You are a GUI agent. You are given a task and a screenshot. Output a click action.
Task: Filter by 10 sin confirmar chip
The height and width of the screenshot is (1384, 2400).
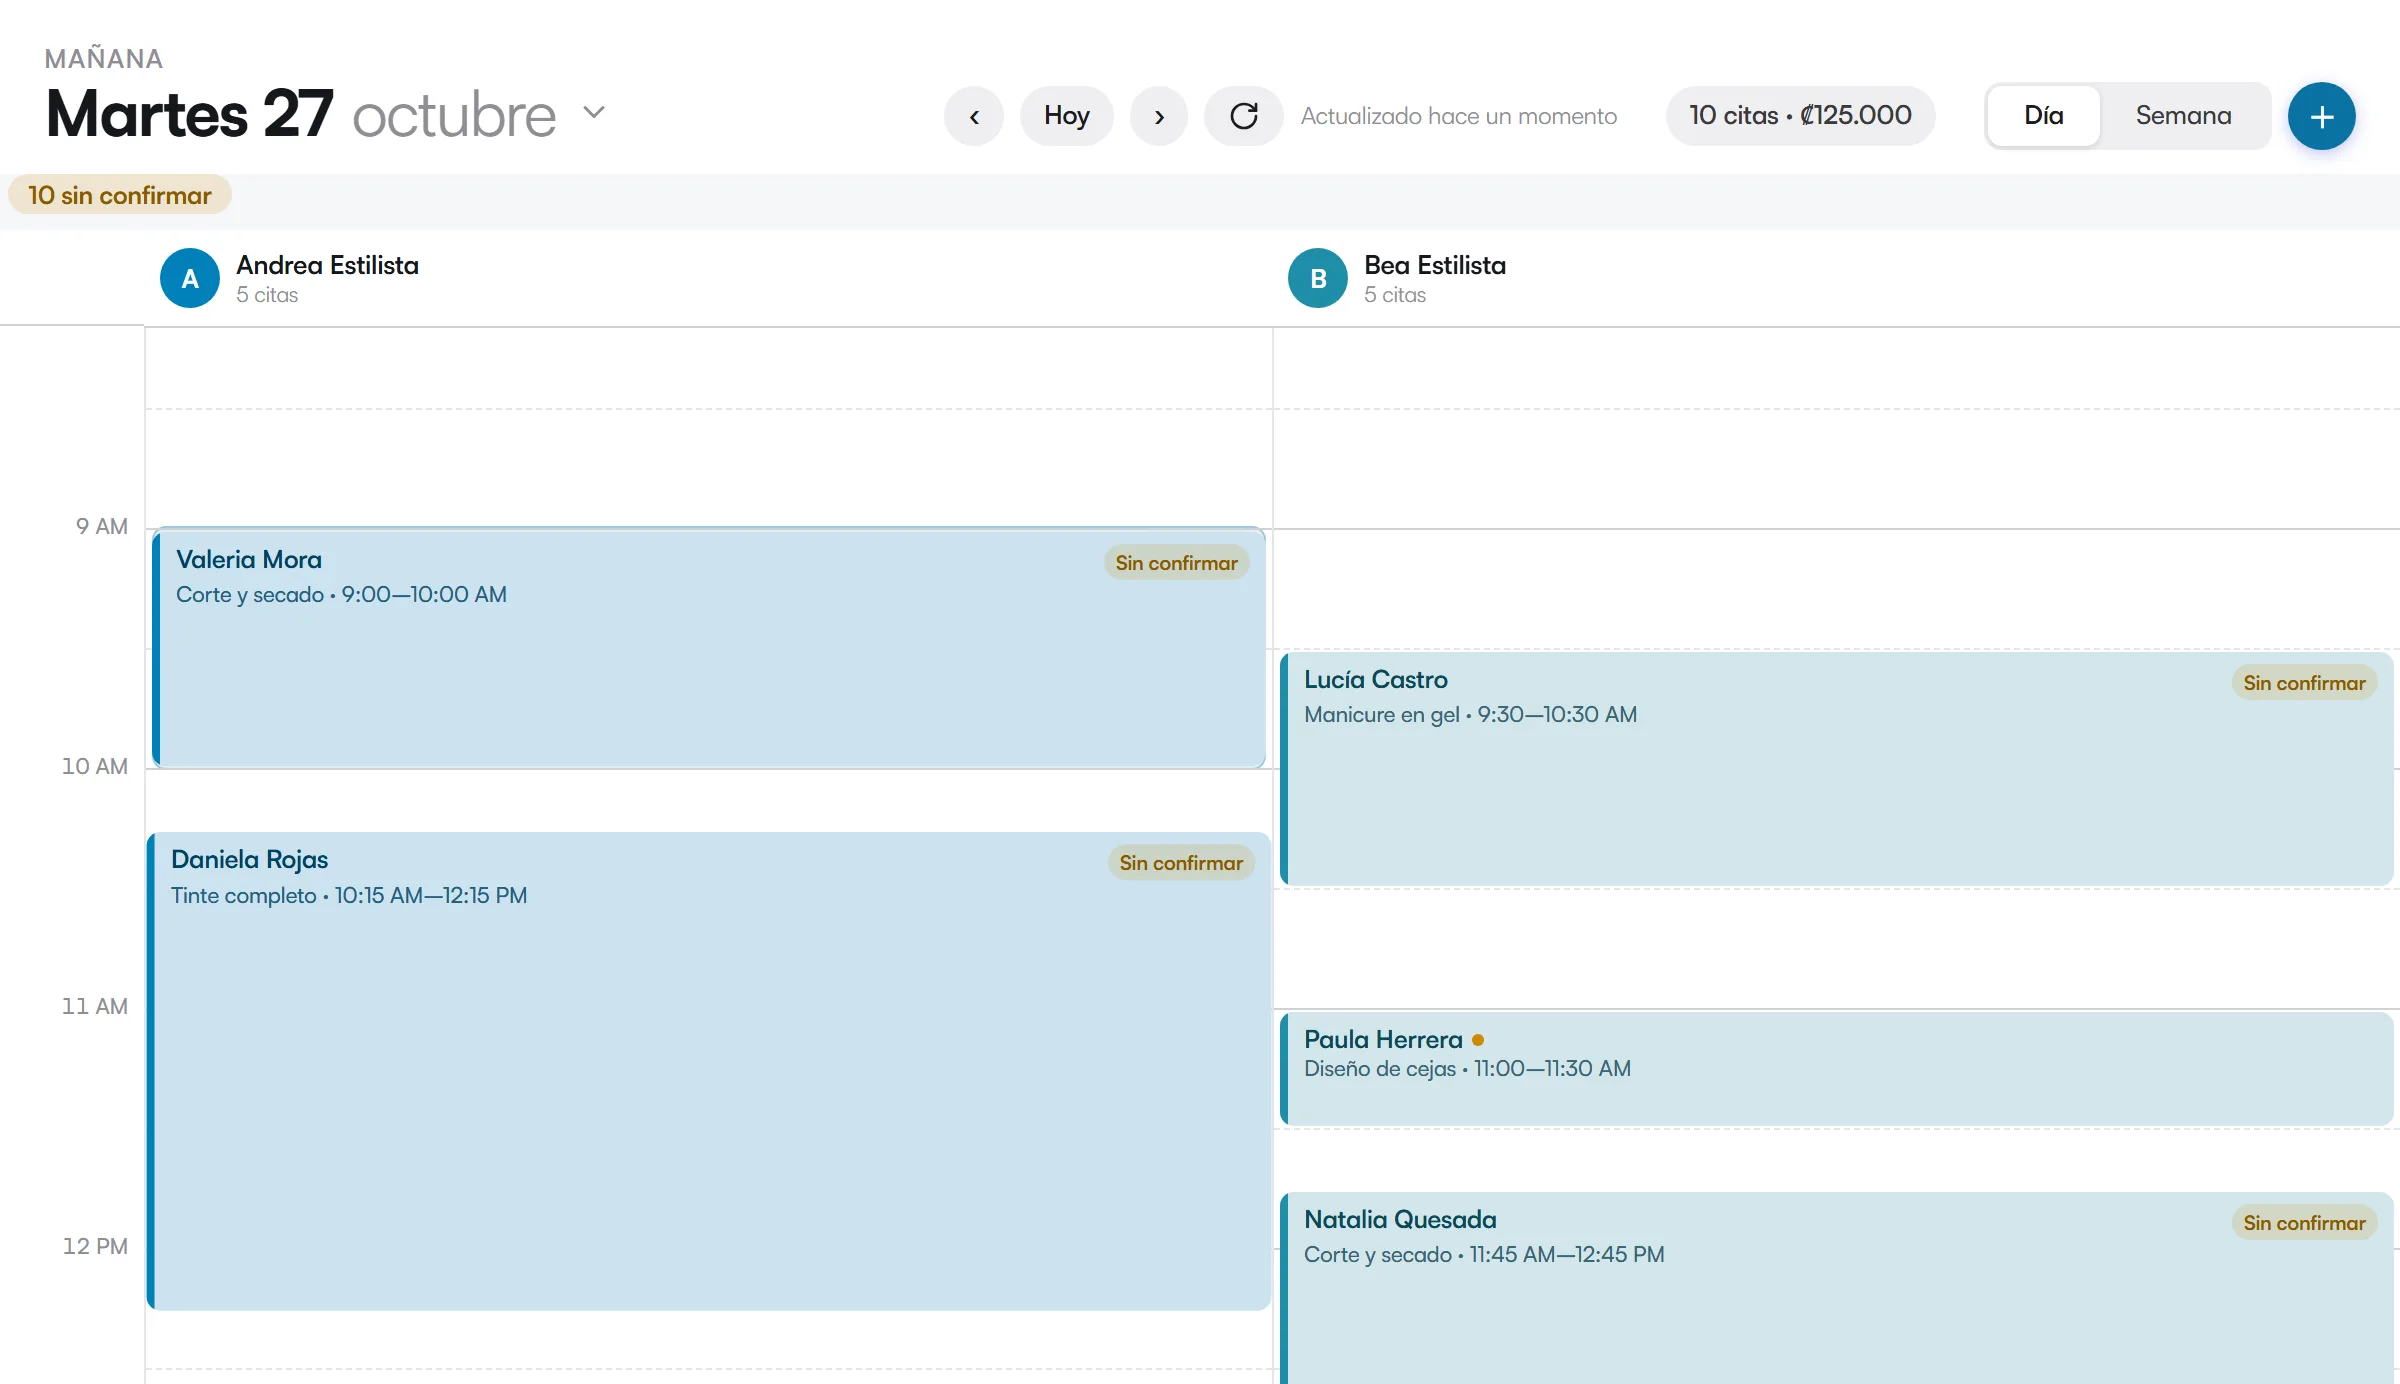(x=120, y=195)
